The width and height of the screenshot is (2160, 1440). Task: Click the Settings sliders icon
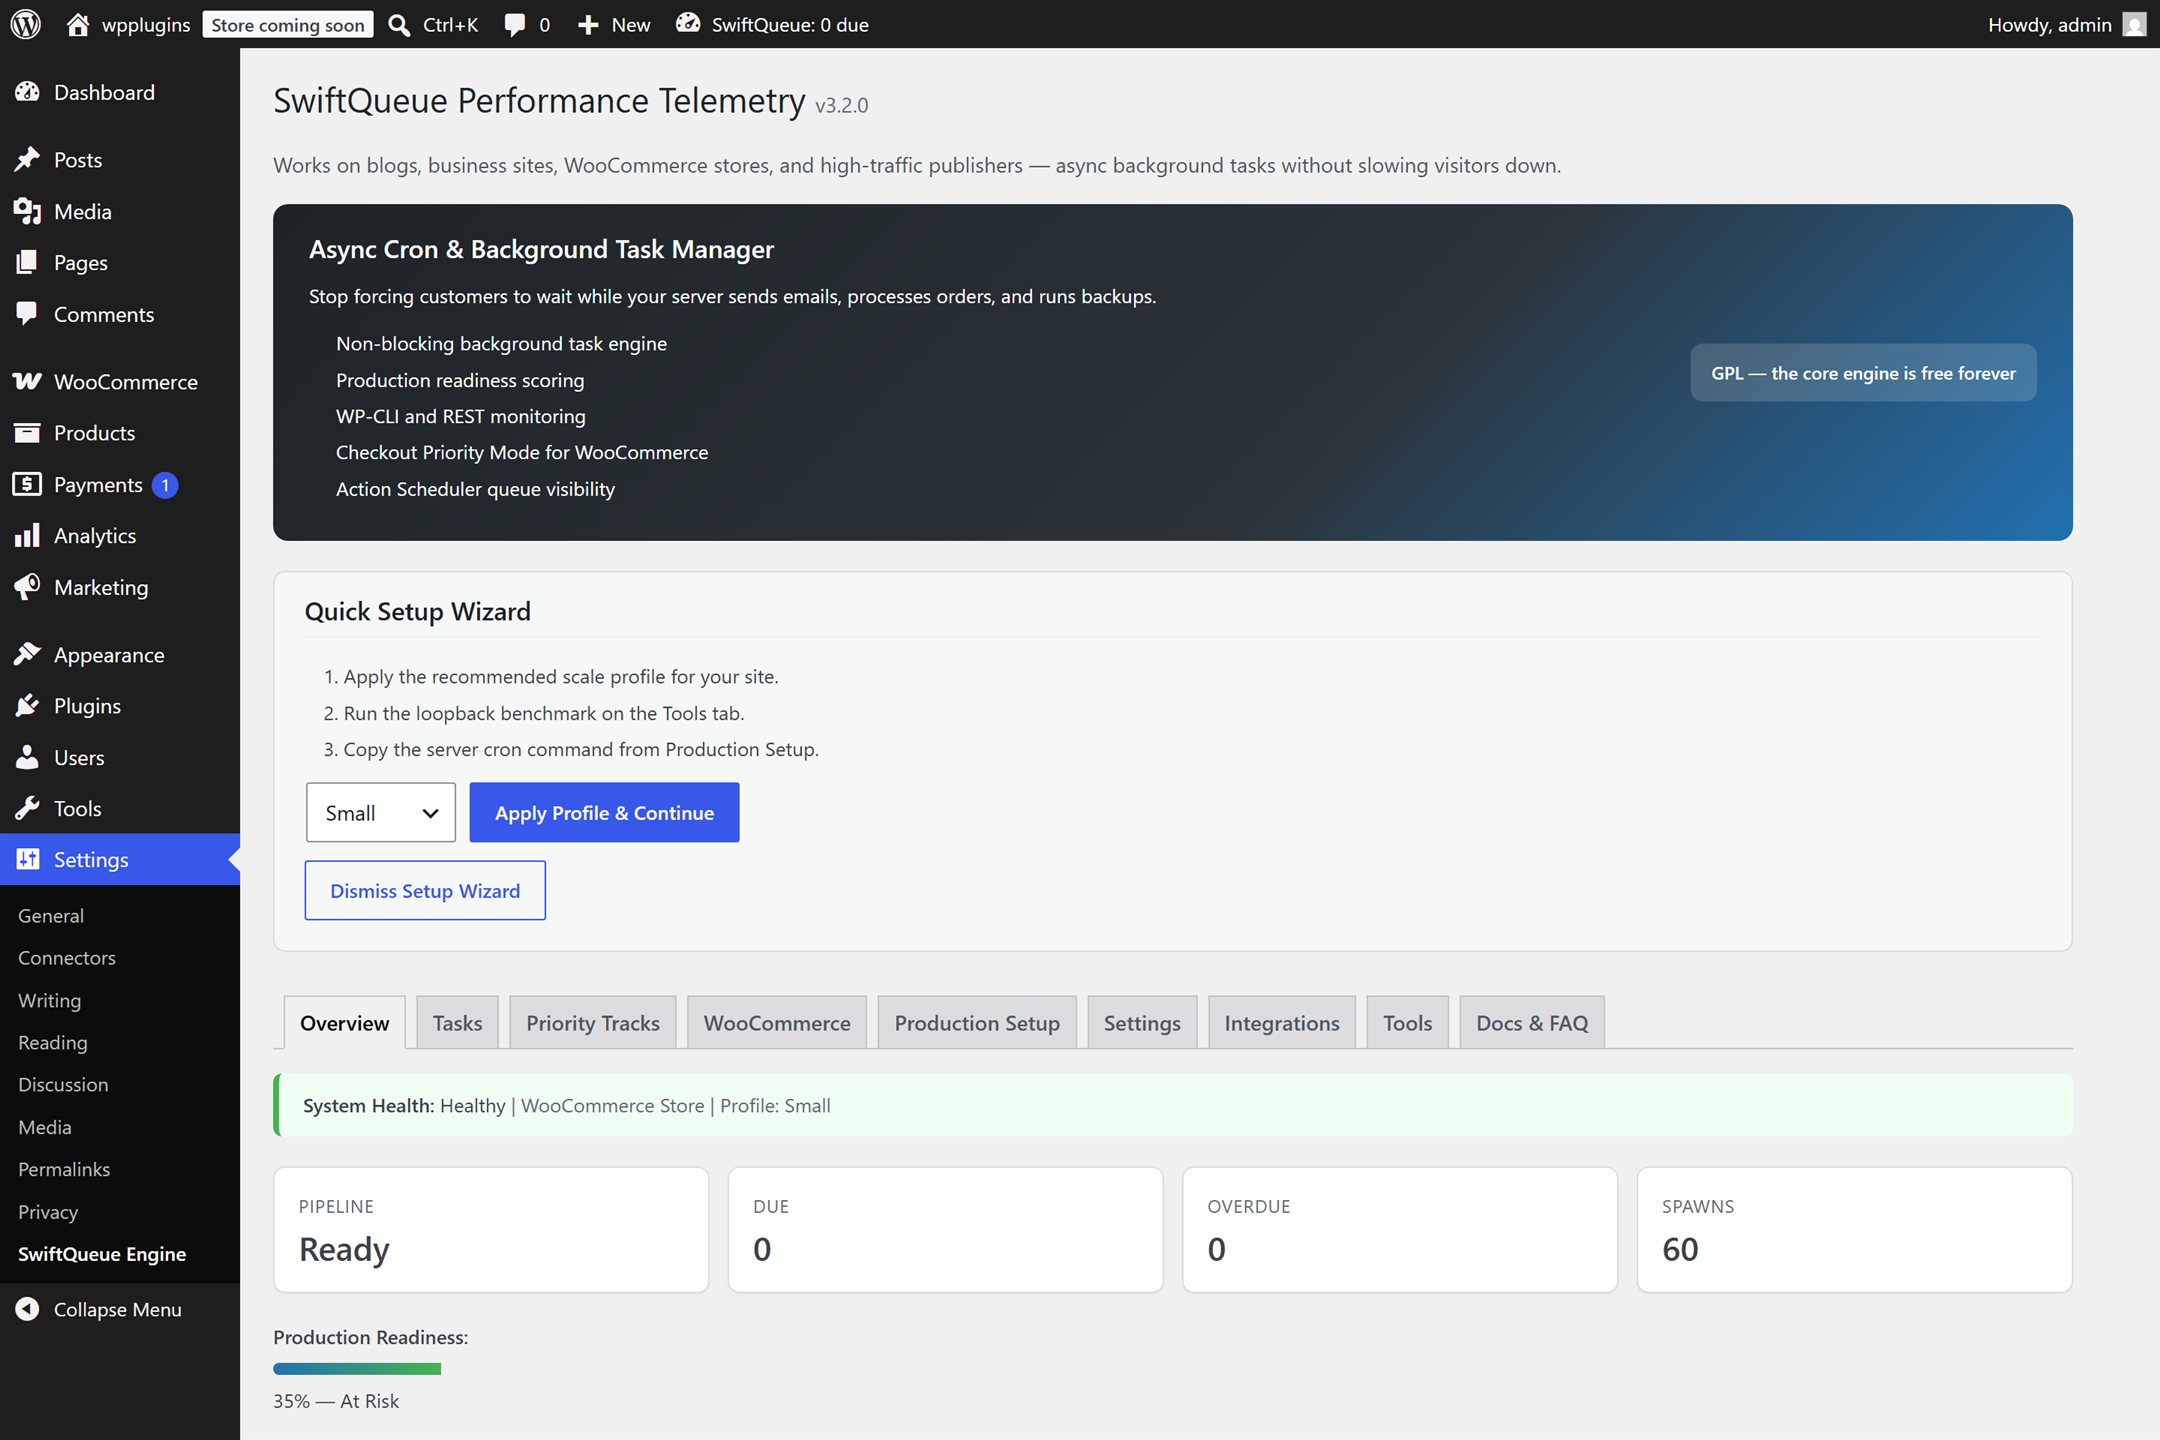[28, 859]
